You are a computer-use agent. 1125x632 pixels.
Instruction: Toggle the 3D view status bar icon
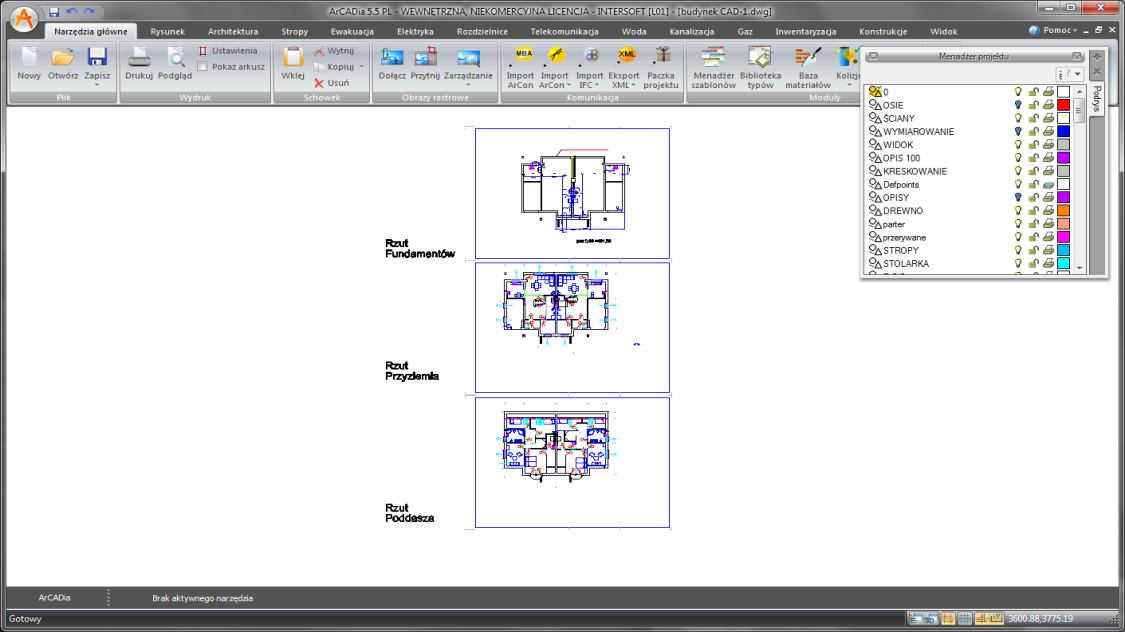click(931, 618)
